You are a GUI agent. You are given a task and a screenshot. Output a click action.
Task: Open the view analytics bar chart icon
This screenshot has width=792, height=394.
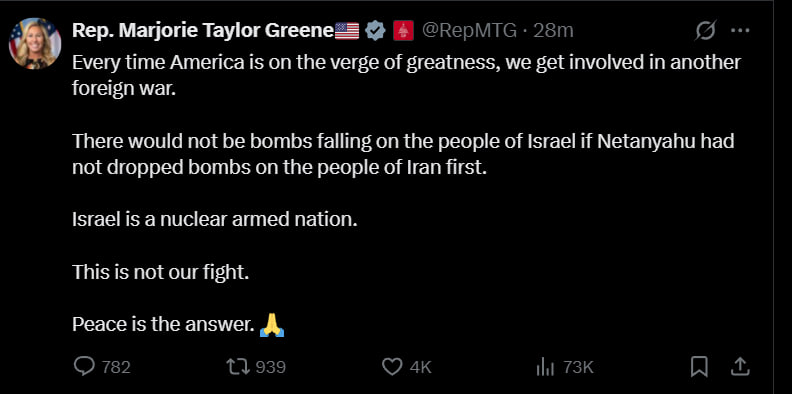546,367
